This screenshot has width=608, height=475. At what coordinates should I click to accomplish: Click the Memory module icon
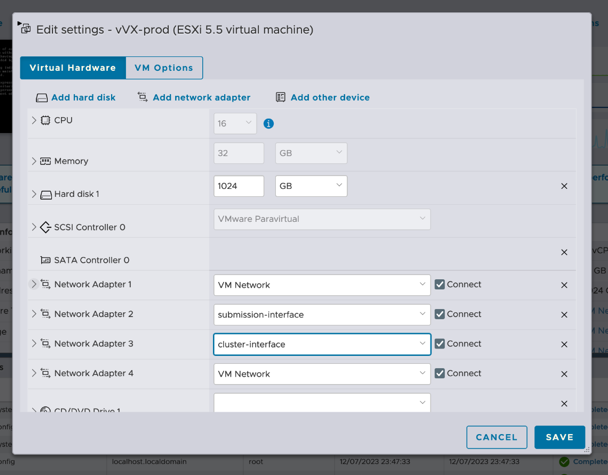click(x=45, y=161)
